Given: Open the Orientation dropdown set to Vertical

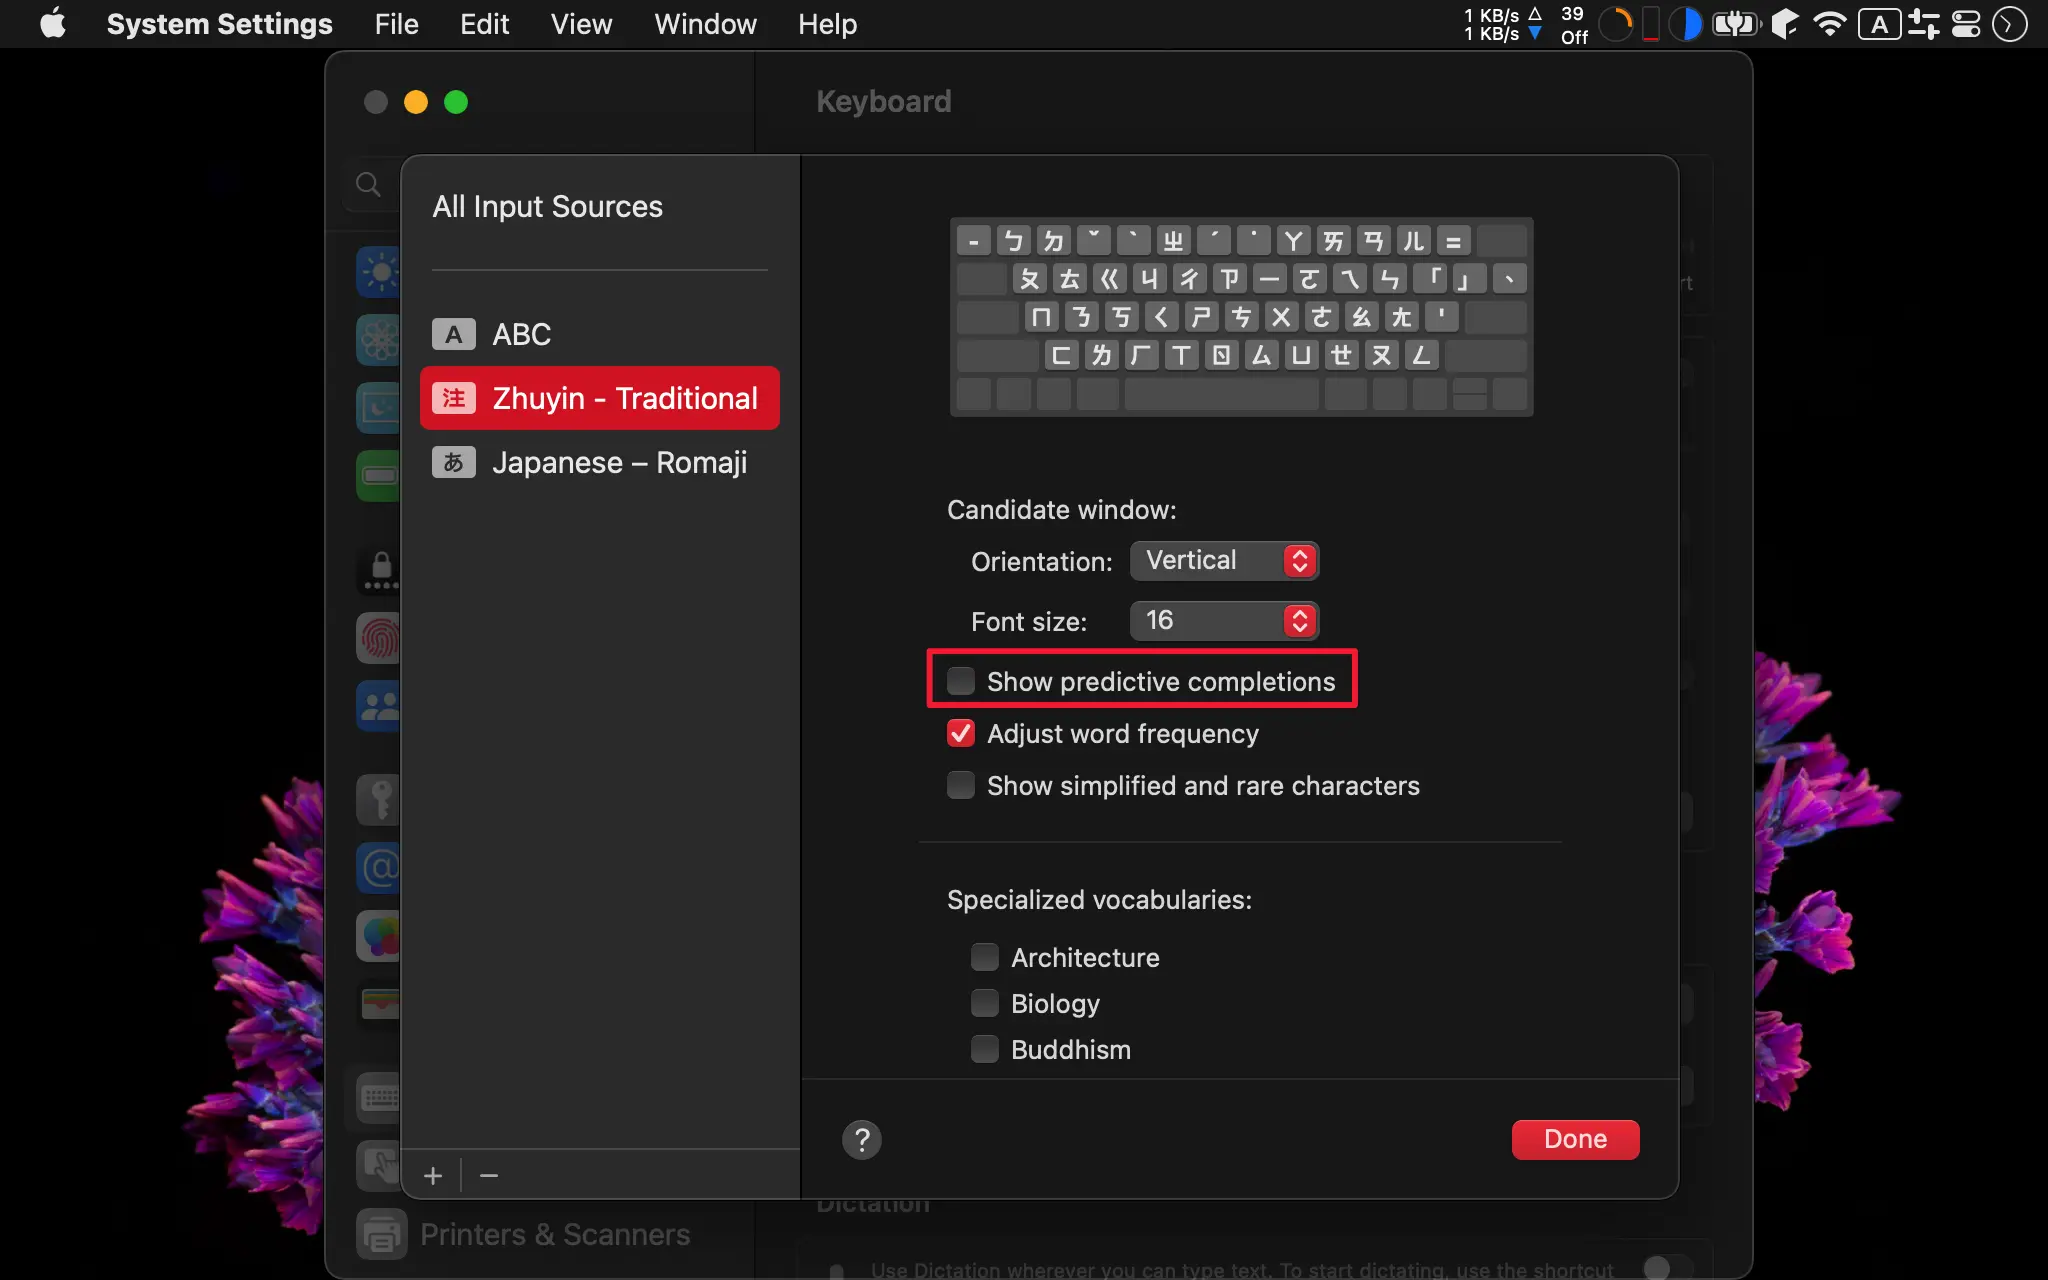Looking at the screenshot, I should (x=1224, y=561).
